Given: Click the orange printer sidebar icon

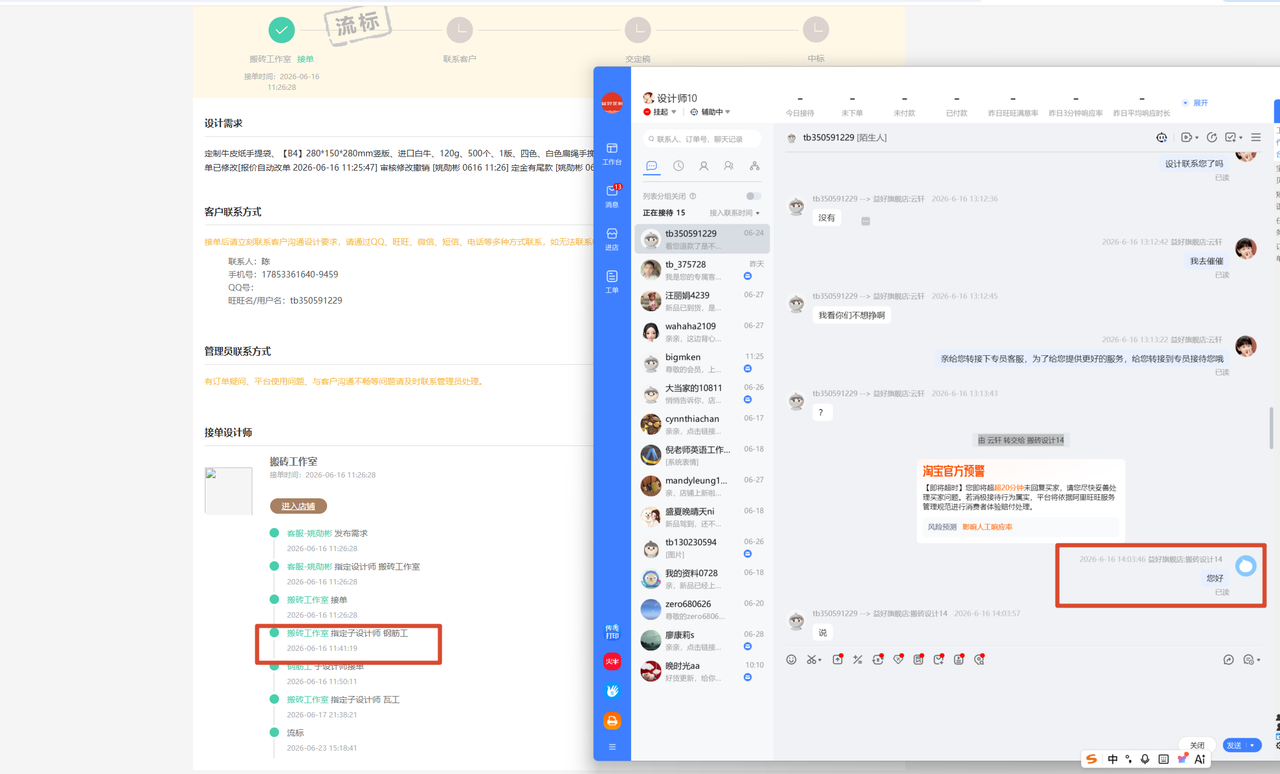Looking at the screenshot, I should tap(612, 720).
